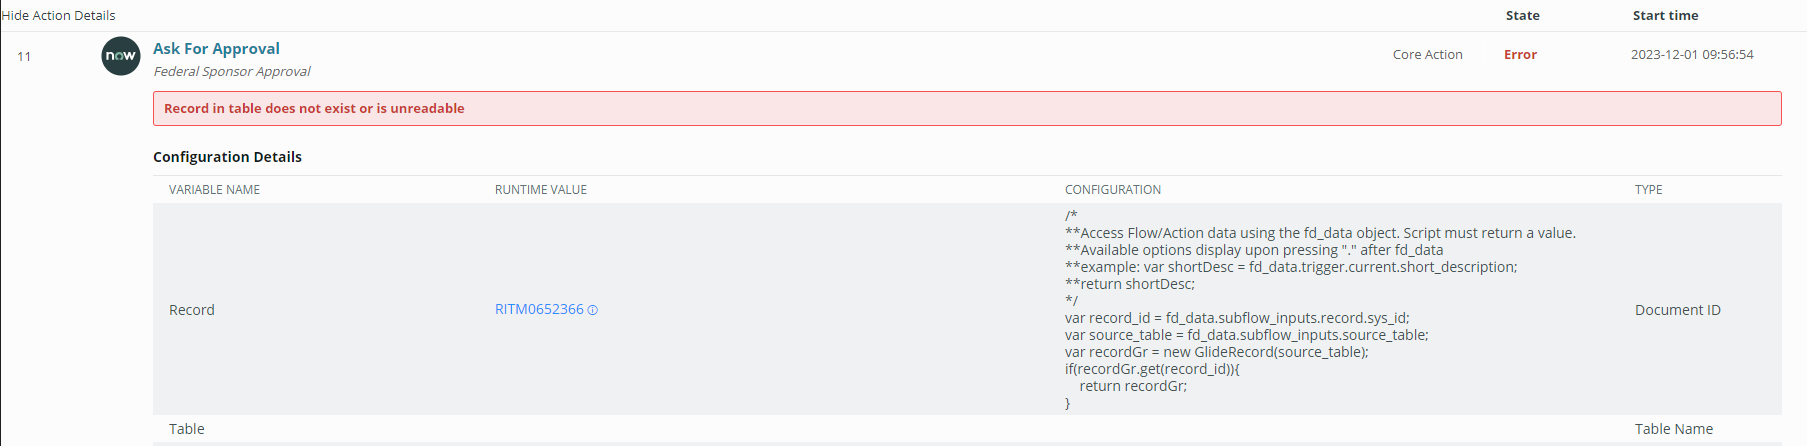Open the Ask For Approval action
The height and width of the screenshot is (446, 1807).
tap(216, 48)
